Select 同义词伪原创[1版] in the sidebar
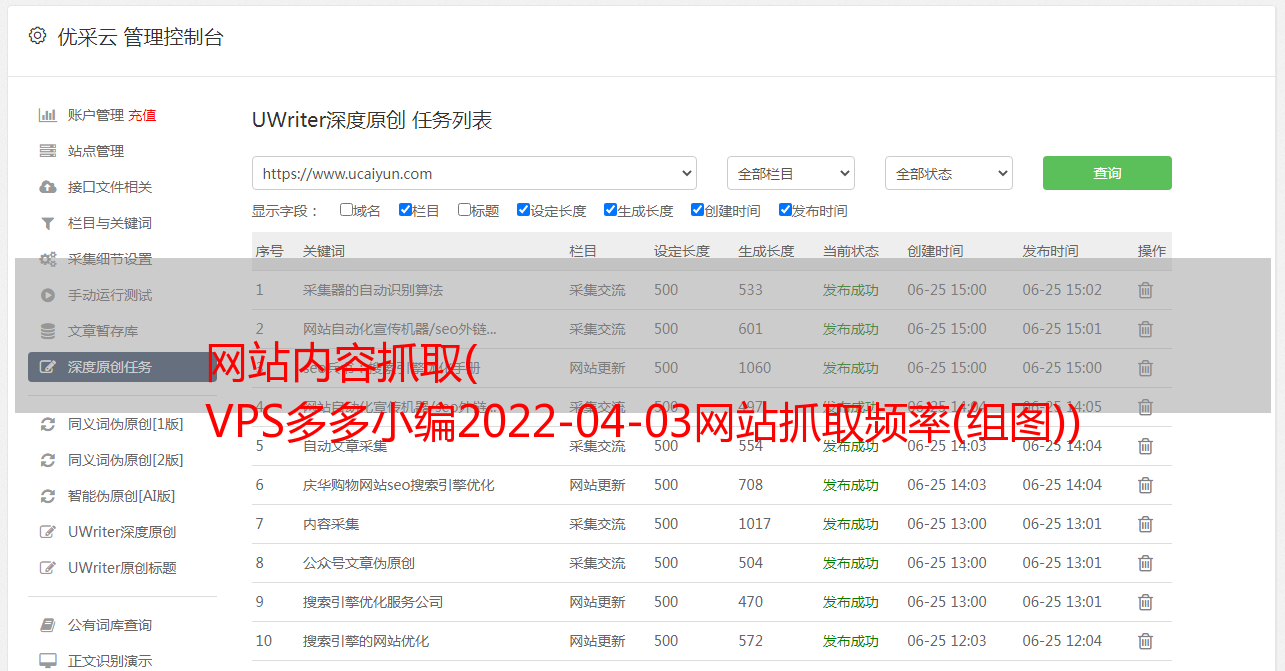The height and width of the screenshot is (671, 1285). coord(125,424)
